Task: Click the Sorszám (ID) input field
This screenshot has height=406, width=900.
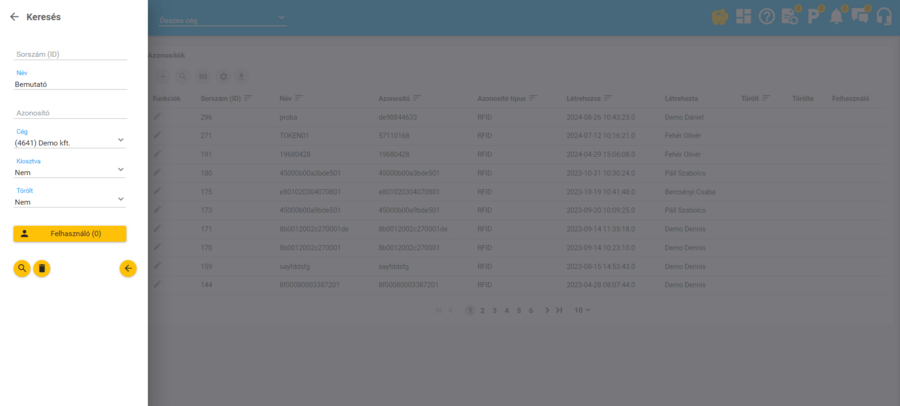Action: [70, 54]
